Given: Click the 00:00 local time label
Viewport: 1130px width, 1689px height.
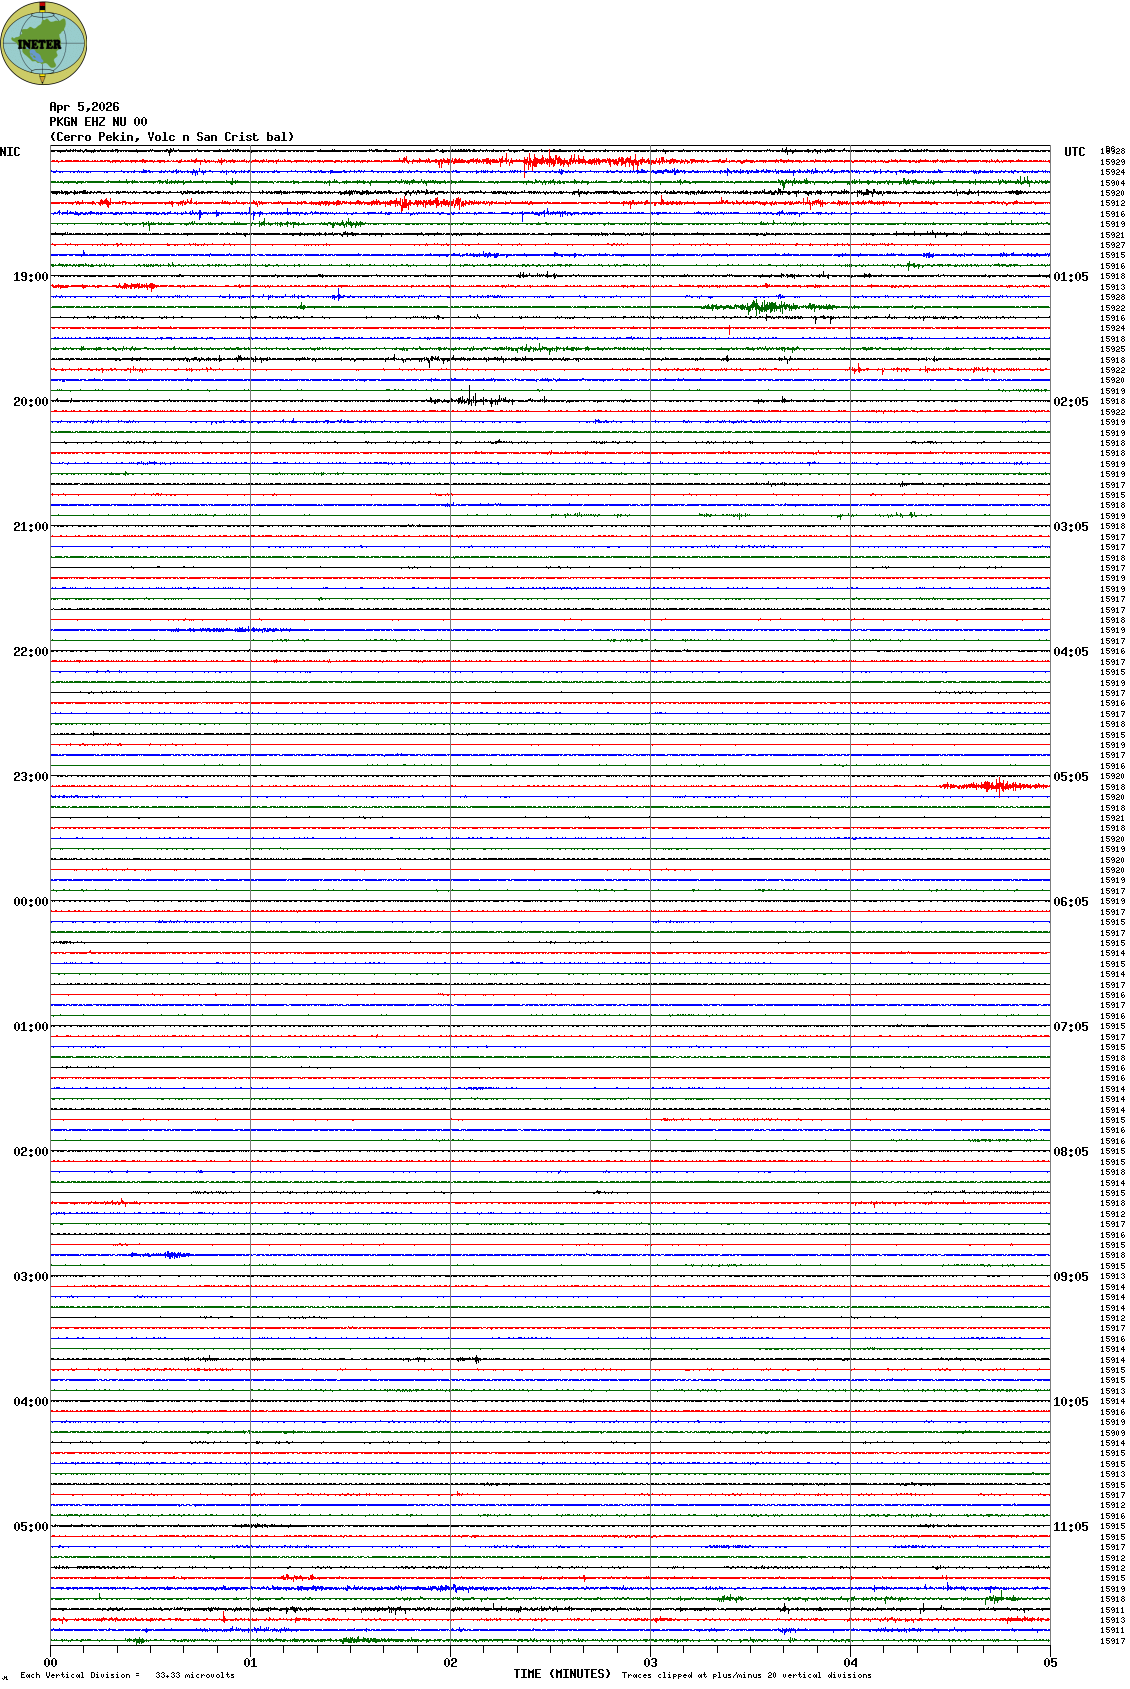Looking at the screenshot, I should coord(30,902).
